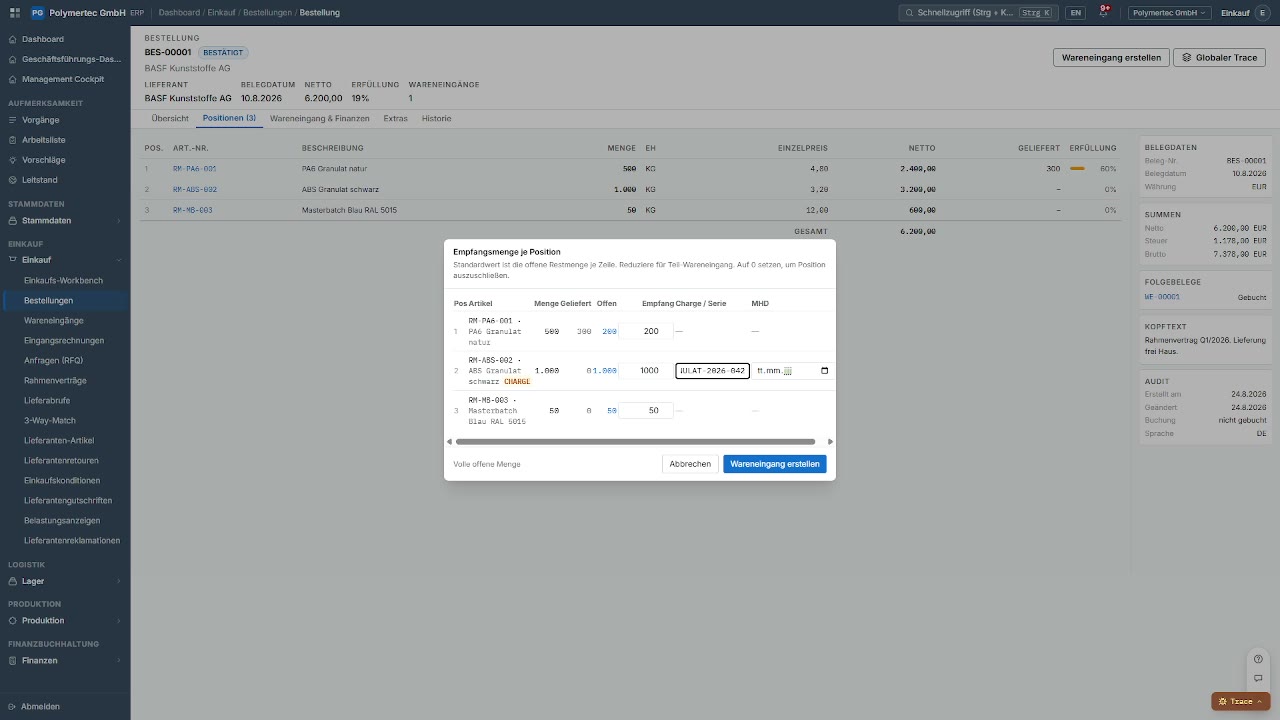Click the Produktion section icon
Screen dimensions: 1280x720
(x=12, y=621)
